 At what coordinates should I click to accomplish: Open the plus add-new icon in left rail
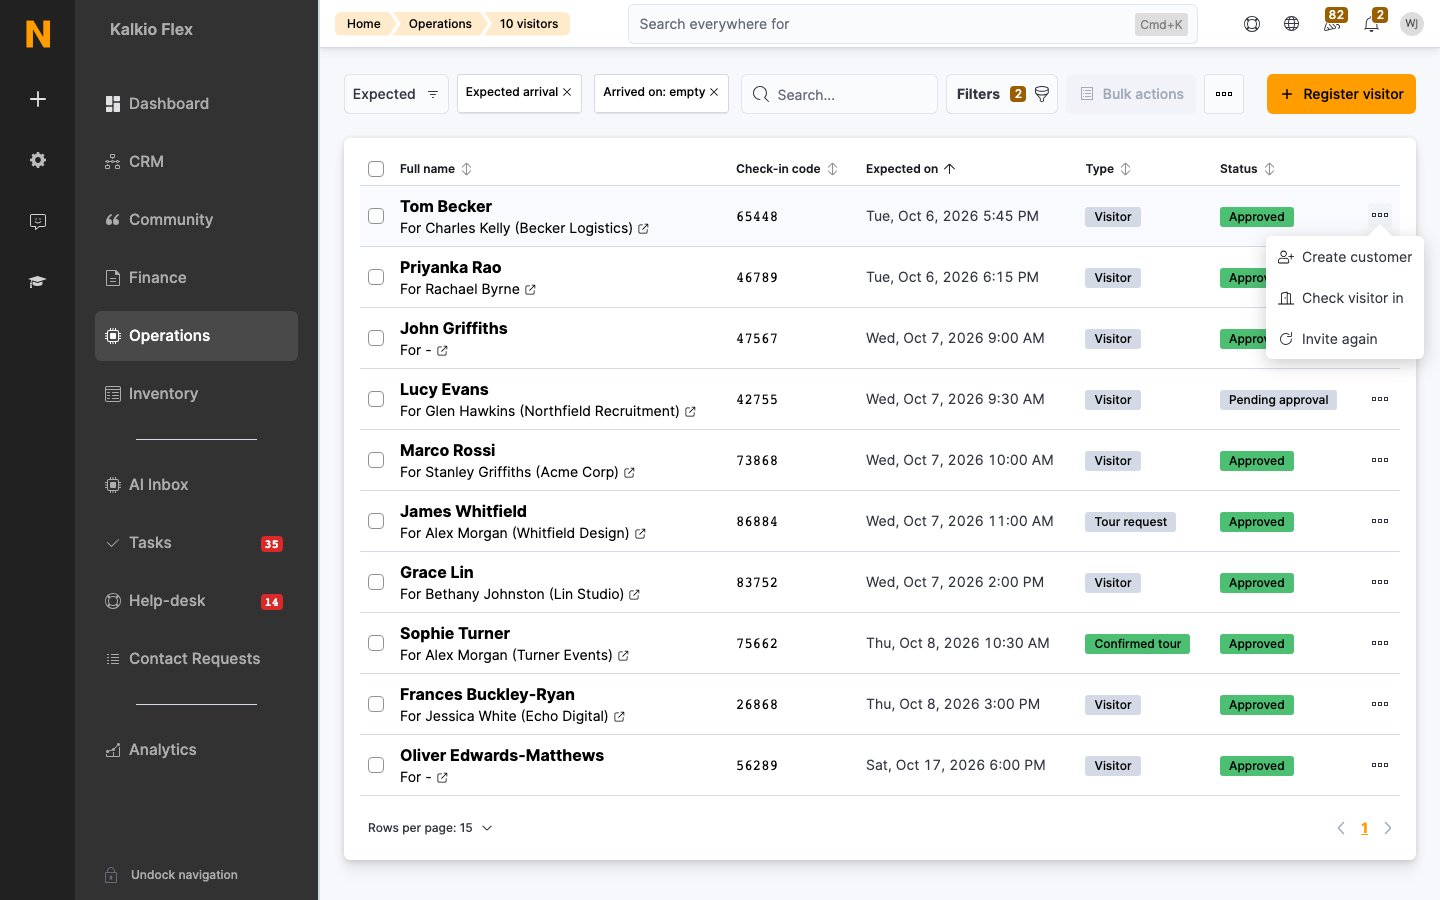coord(38,99)
